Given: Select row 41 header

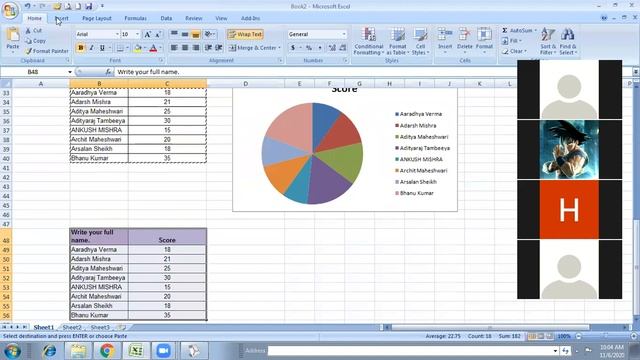Looking at the screenshot, I should [x=6, y=168].
